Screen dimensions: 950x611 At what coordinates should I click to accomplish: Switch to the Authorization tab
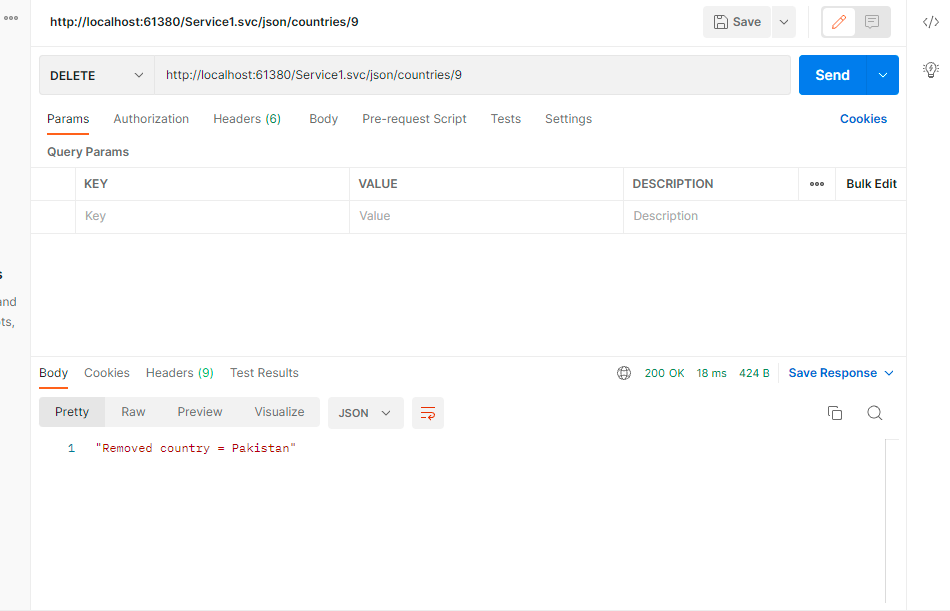click(151, 119)
